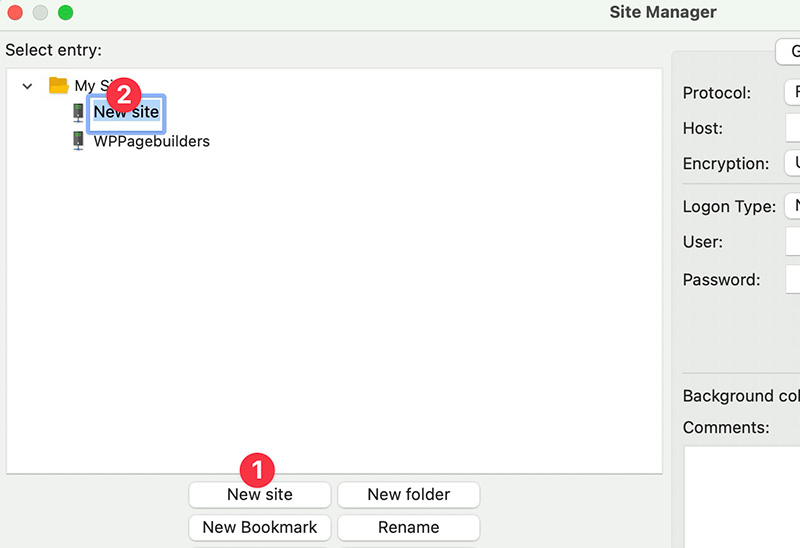Close the Site Manager window
Screen dimensions: 800x548
[x=14, y=13]
